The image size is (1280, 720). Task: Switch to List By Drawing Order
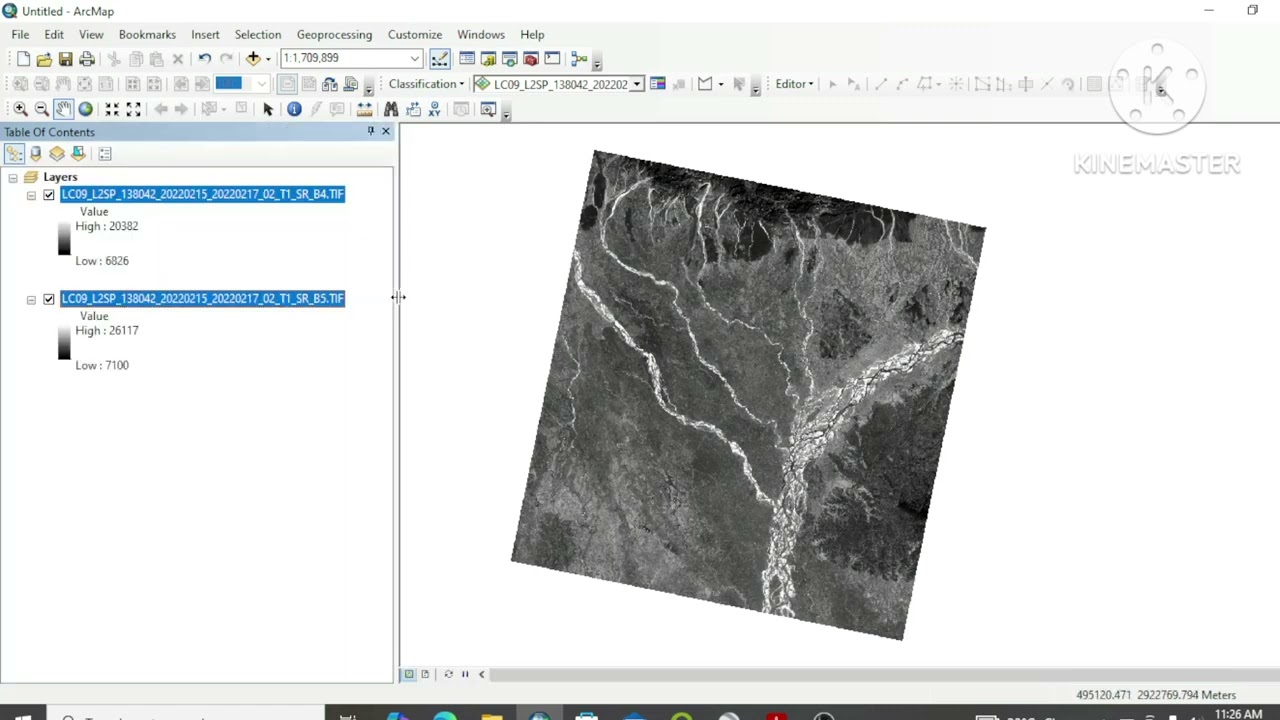14,154
